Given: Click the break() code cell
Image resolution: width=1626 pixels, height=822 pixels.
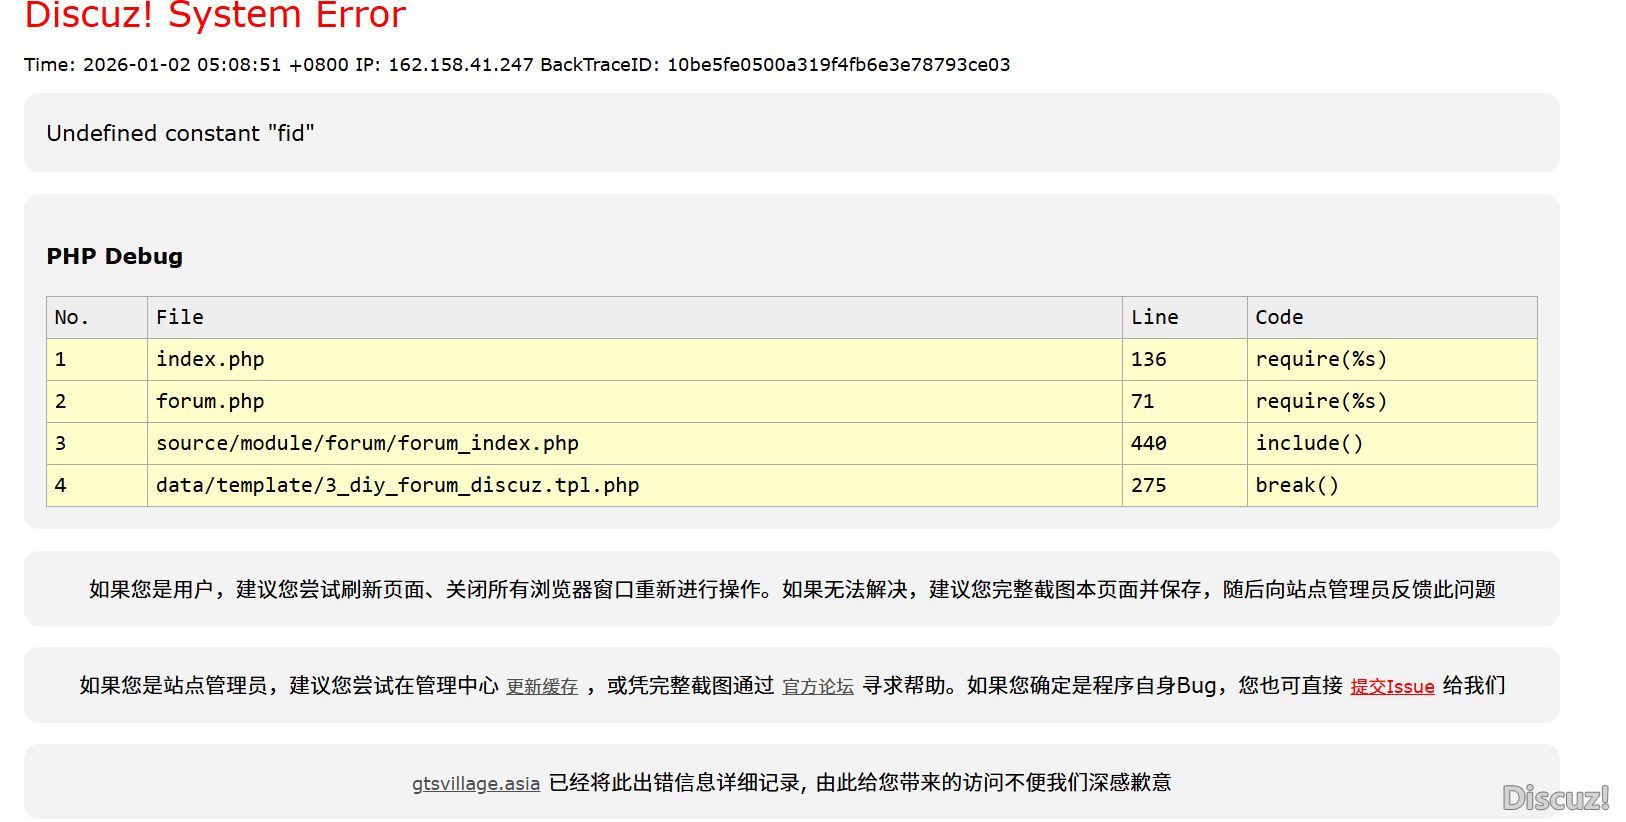Looking at the screenshot, I should (1296, 485).
